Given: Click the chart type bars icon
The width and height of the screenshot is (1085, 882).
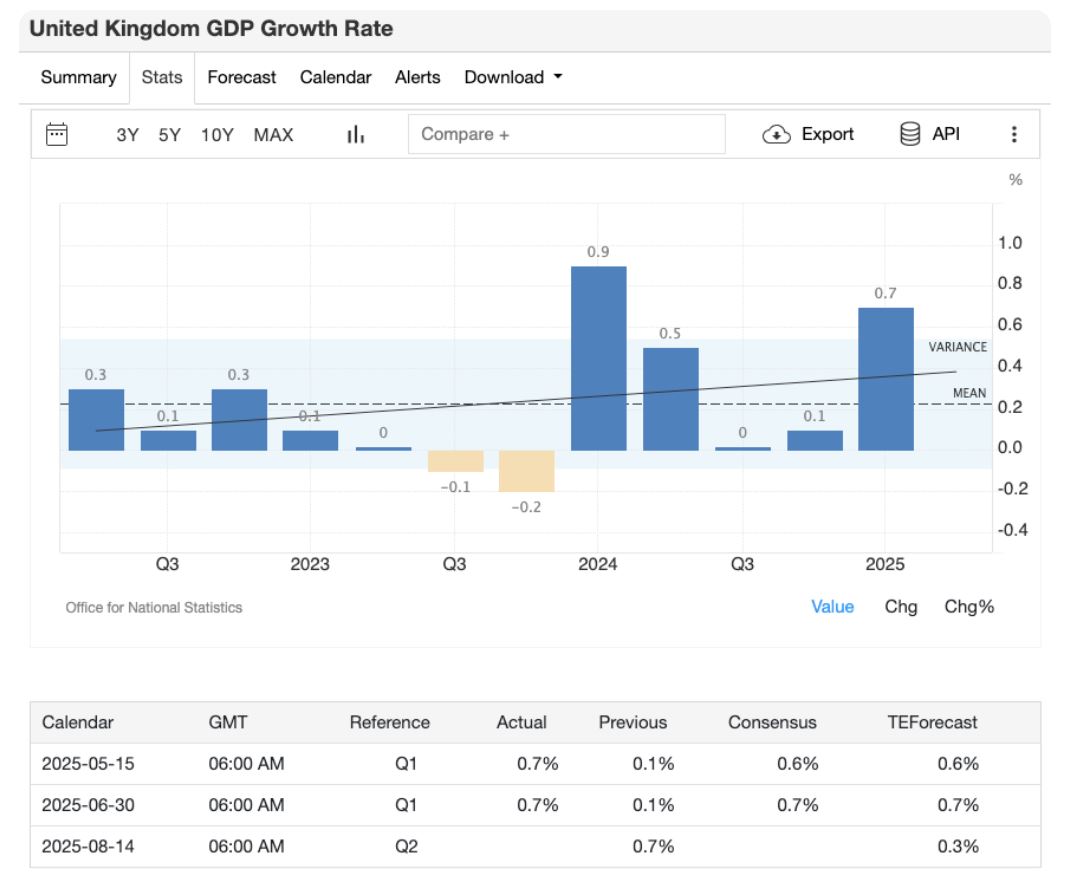Looking at the screenshot, I should [355, 135].
